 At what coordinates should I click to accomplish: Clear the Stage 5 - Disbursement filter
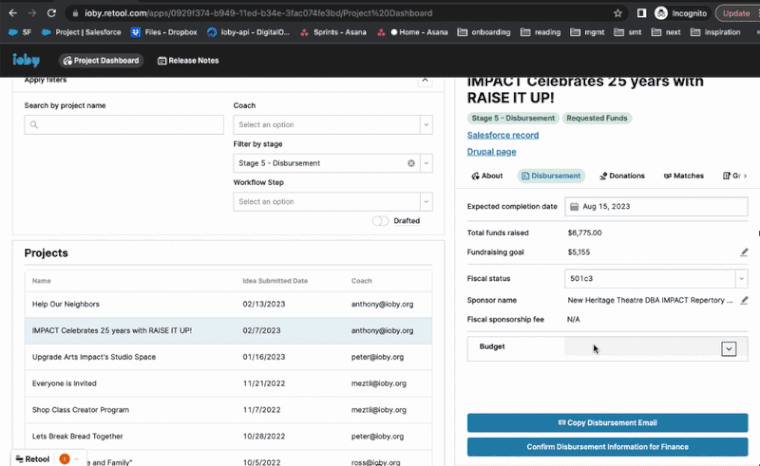pyautogui.click(x=411, y=163)
